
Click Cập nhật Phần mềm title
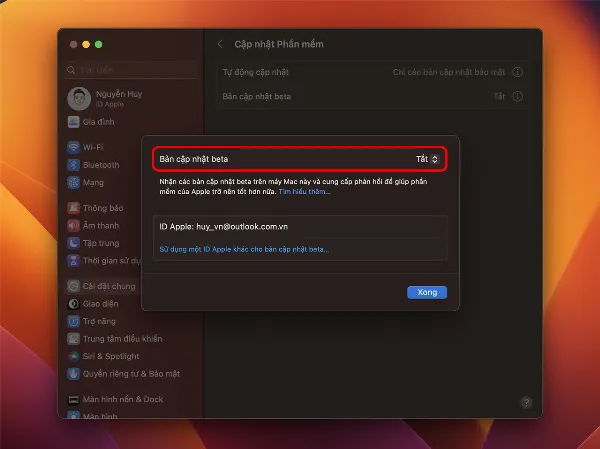[x=279, y=44]
